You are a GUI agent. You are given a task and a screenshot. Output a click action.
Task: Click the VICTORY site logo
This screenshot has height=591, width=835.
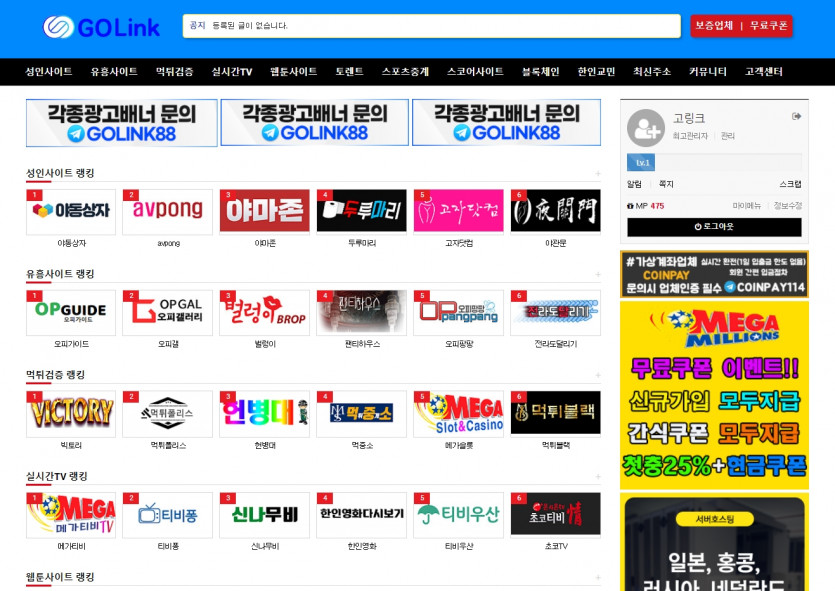[x=70, y=413]
